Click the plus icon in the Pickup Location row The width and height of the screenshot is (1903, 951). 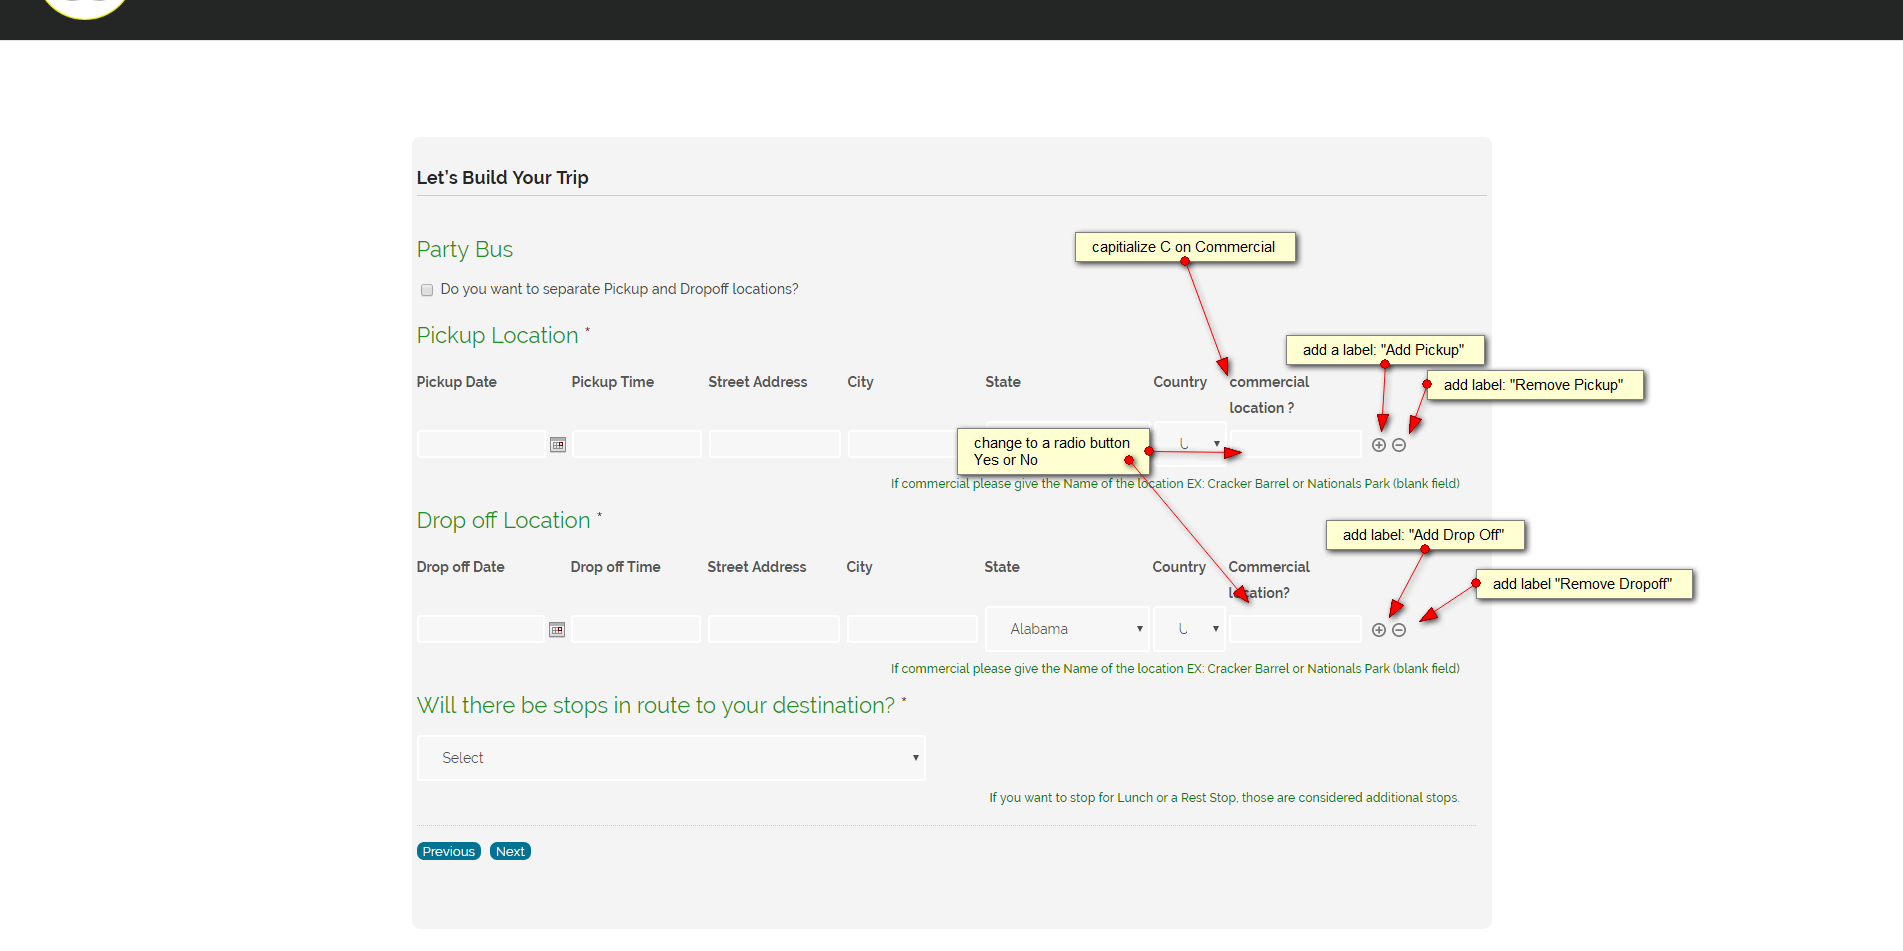tap(1379, 445)
